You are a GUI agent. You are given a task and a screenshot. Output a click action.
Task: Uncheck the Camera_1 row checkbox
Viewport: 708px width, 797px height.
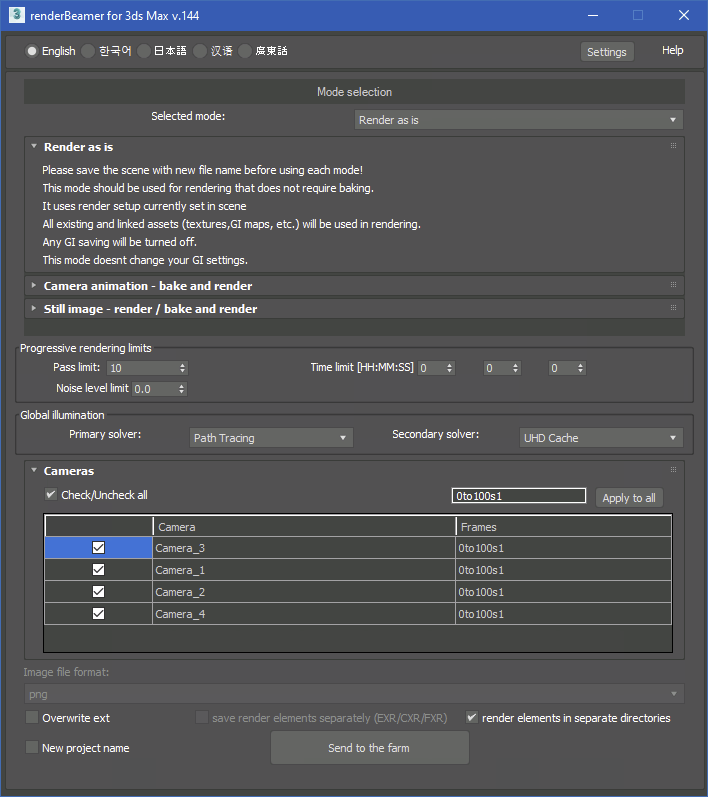(98, 570)
